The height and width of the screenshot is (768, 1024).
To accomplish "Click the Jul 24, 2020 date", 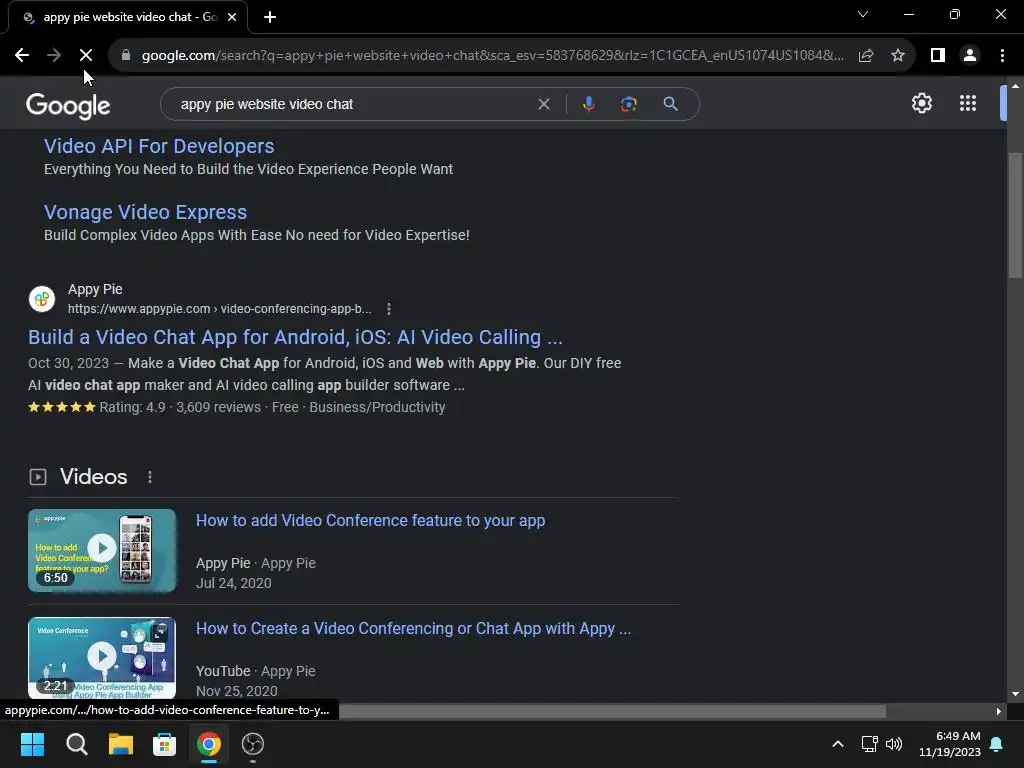I will [234, 583].
